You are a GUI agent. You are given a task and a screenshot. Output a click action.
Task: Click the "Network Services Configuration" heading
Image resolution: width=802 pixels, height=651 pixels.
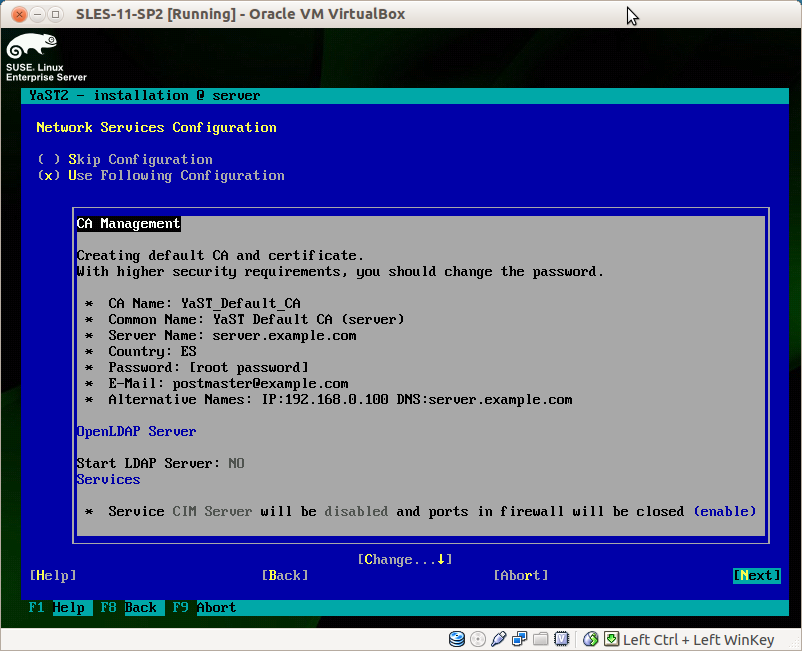click(157, 127)
